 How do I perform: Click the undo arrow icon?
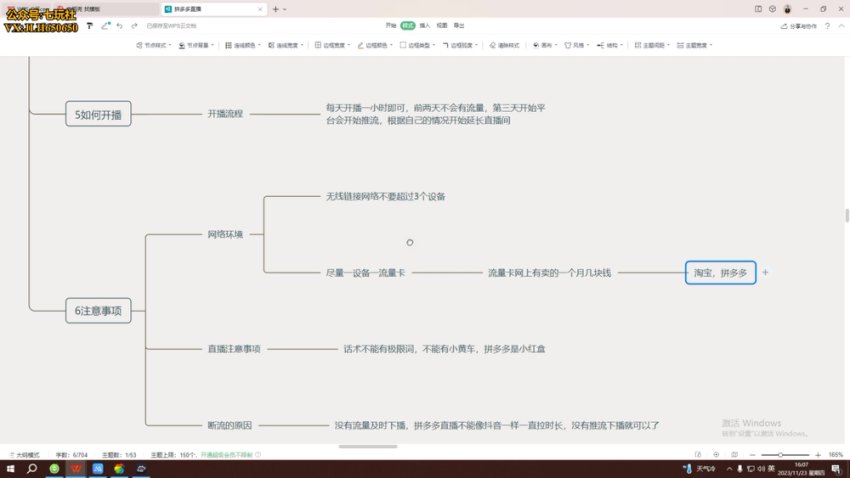pos(120,25)
